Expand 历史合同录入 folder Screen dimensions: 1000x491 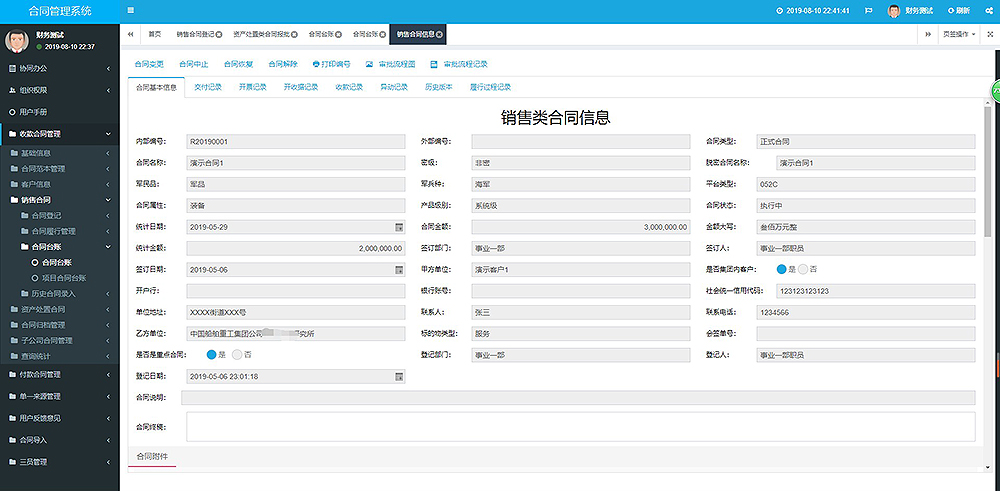click(x=59, y=293)
